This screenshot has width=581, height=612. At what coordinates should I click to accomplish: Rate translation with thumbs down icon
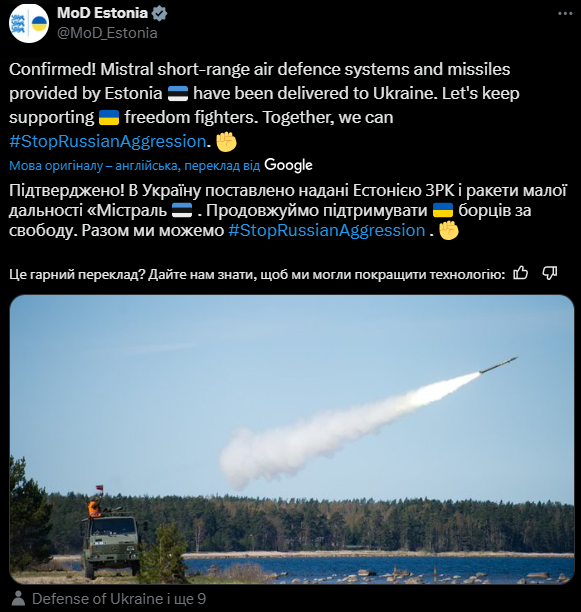coord(550,274)
